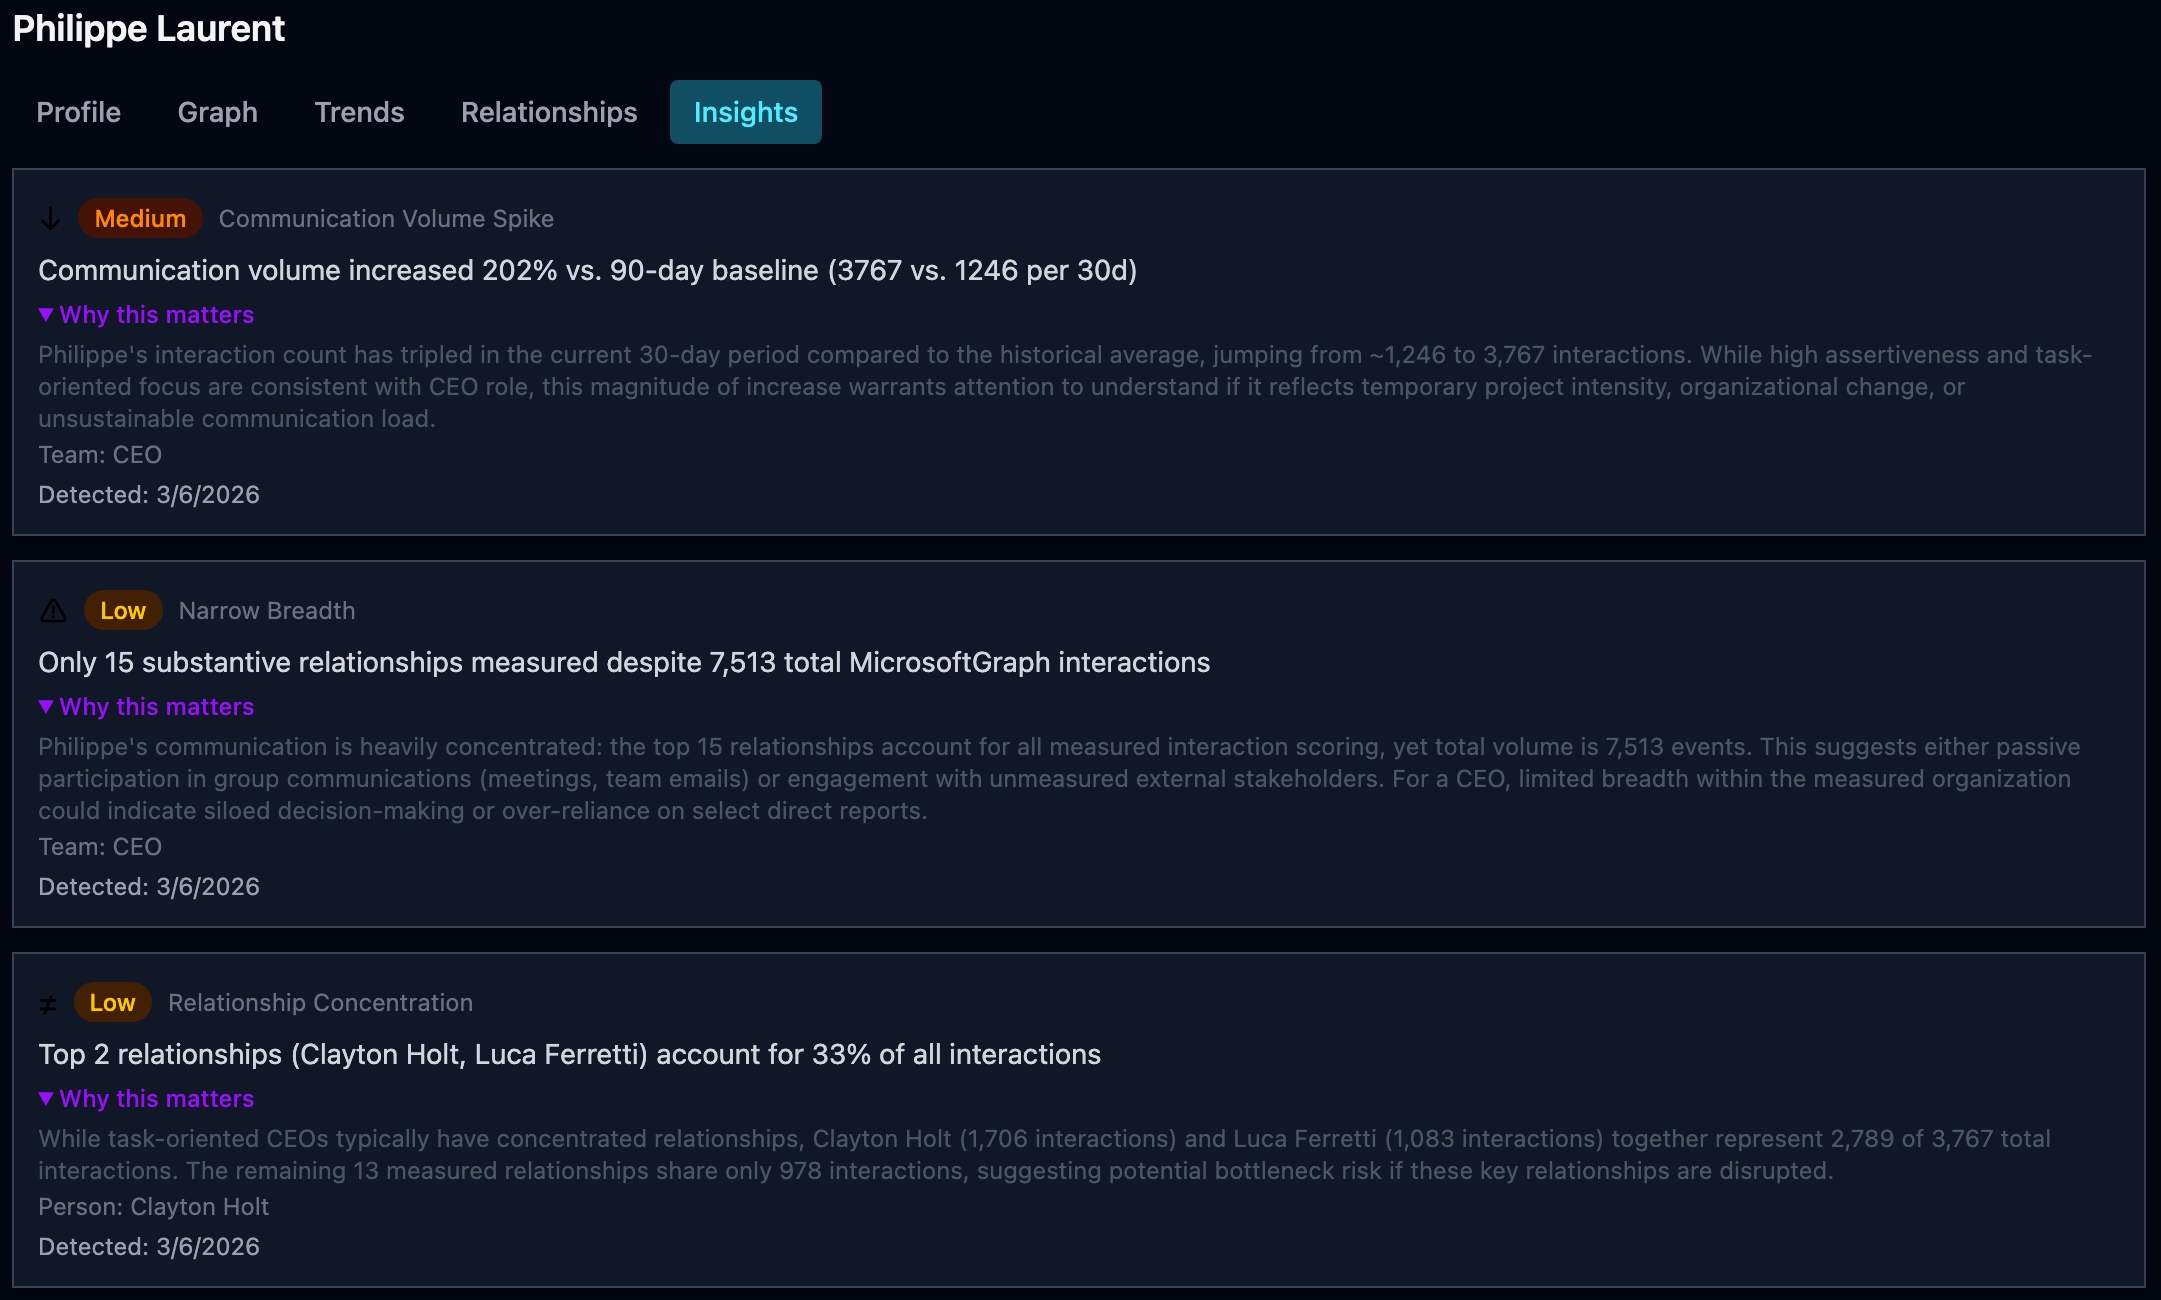Click the Communication volume increased 202% headline

(587, 270)
